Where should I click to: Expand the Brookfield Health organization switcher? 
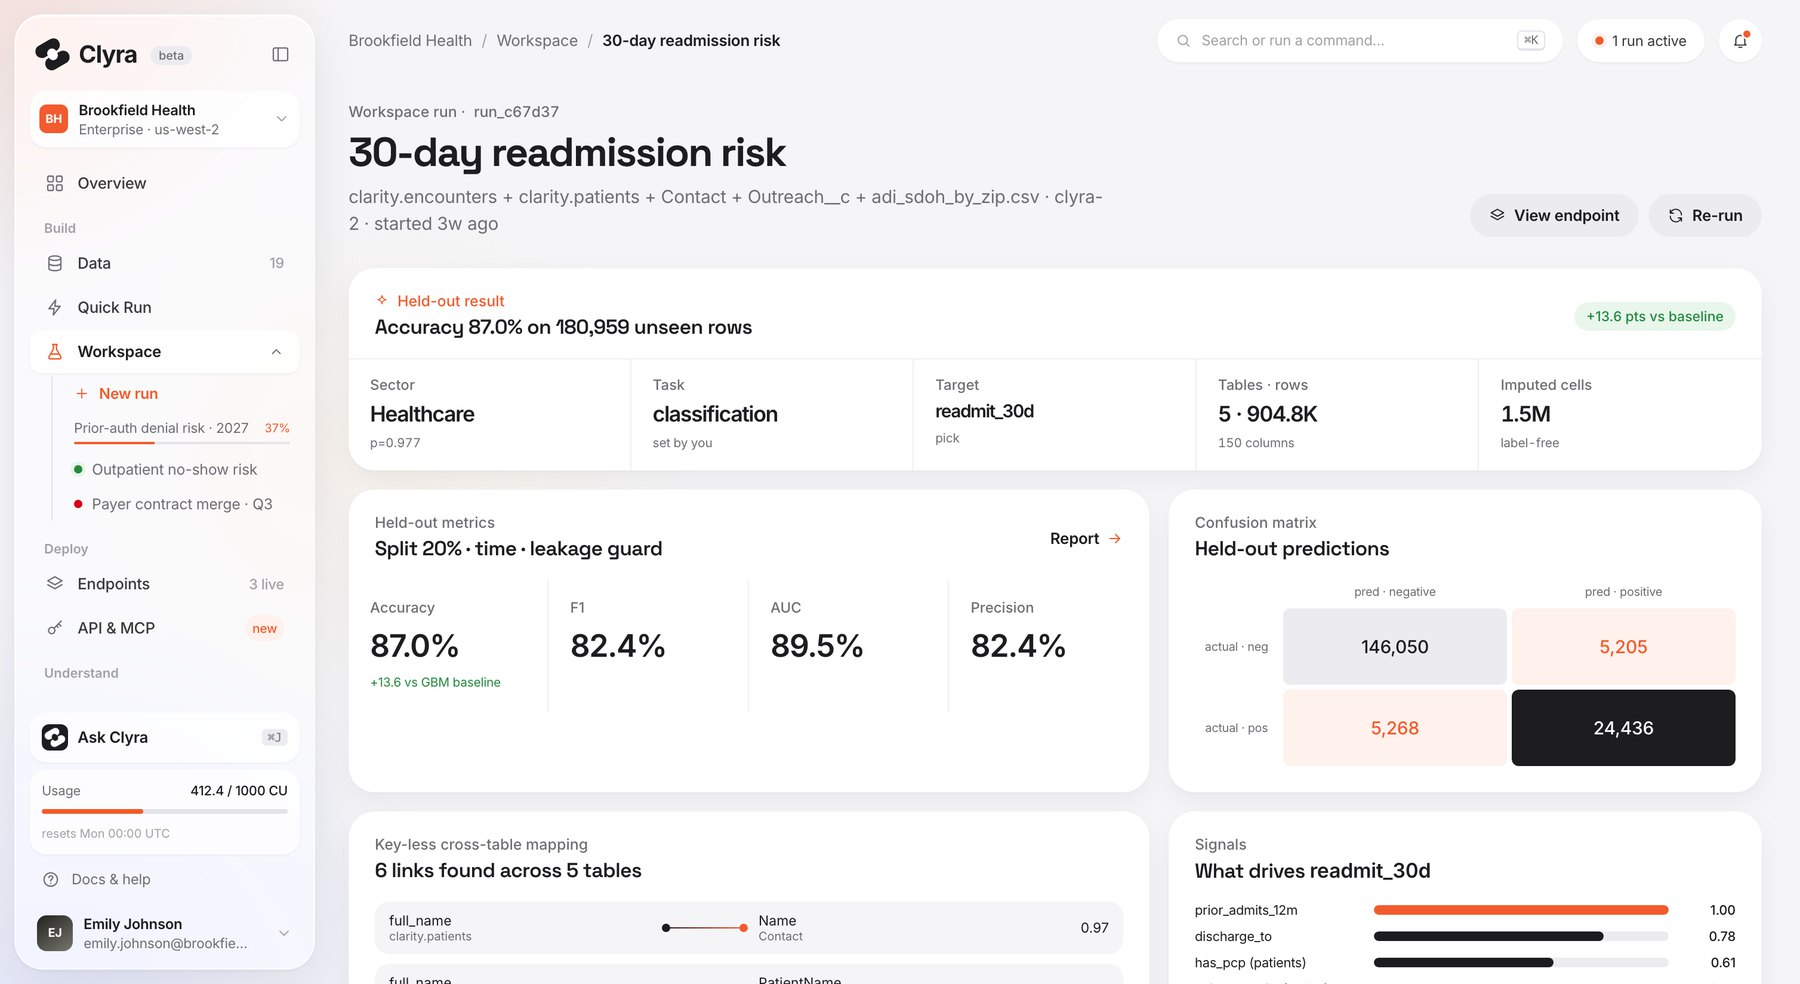[164, 119]
